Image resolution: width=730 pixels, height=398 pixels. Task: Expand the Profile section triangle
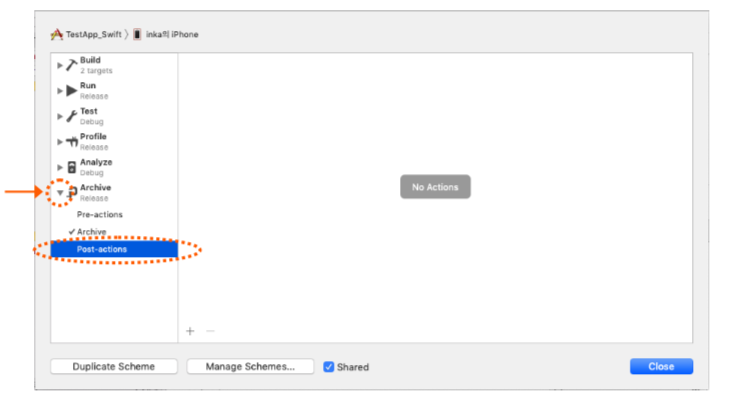(x=60, y=142)
